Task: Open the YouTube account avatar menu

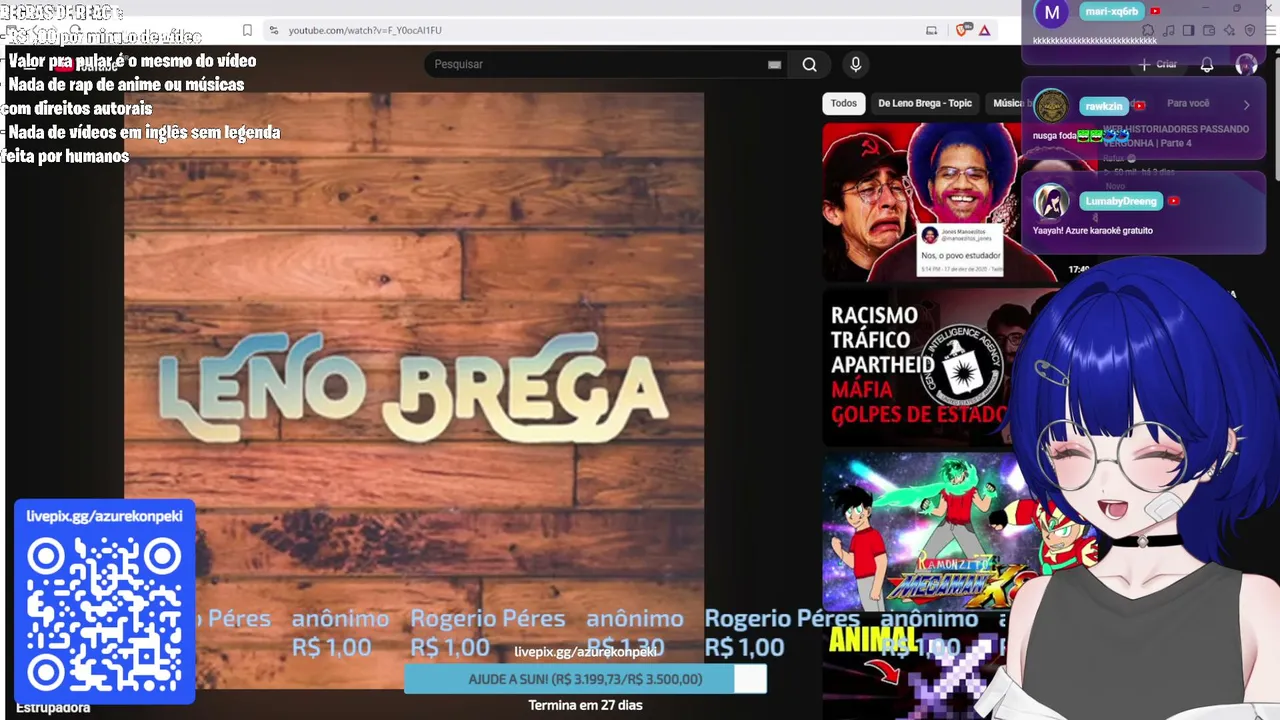Action: click(x=1246, y=64)
